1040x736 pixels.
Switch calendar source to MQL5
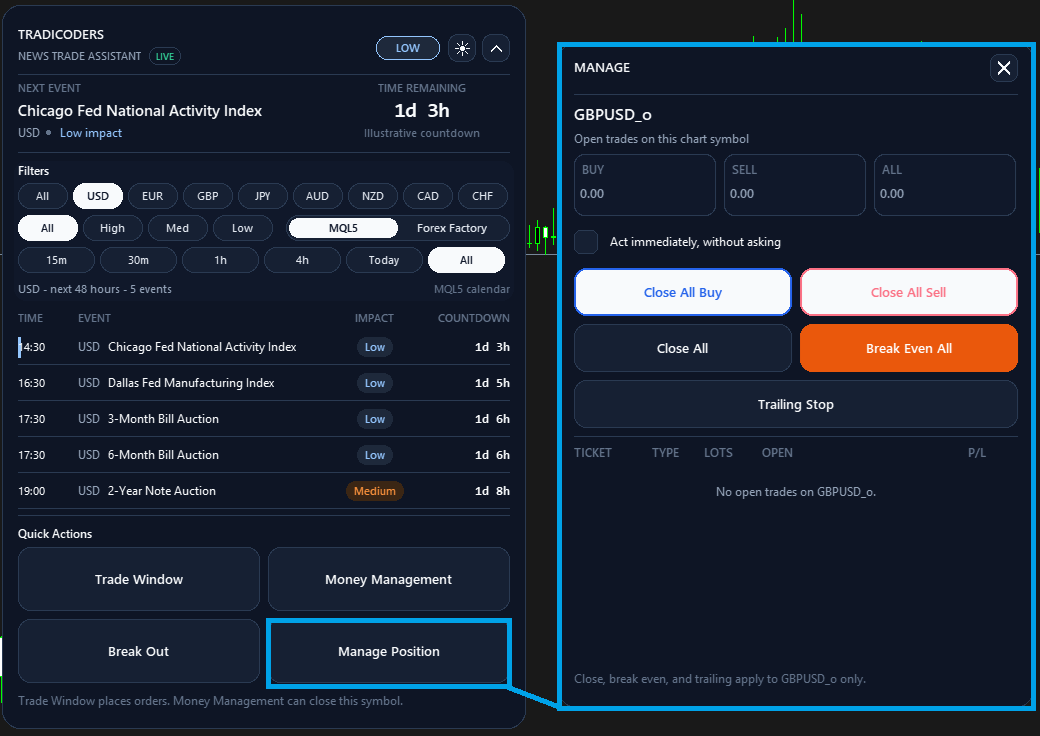pos(344,228)
